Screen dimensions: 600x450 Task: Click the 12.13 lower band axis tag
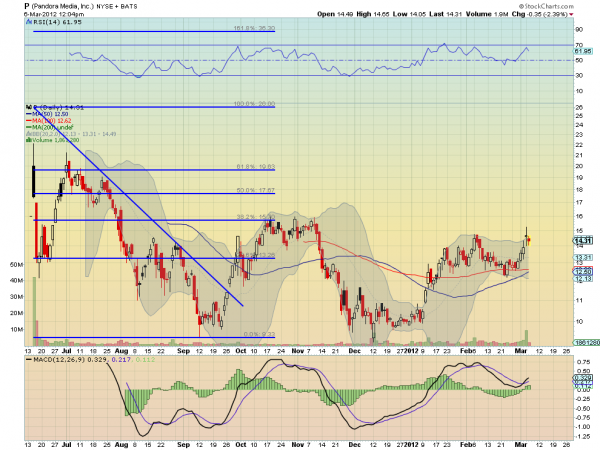pos(583,279)
